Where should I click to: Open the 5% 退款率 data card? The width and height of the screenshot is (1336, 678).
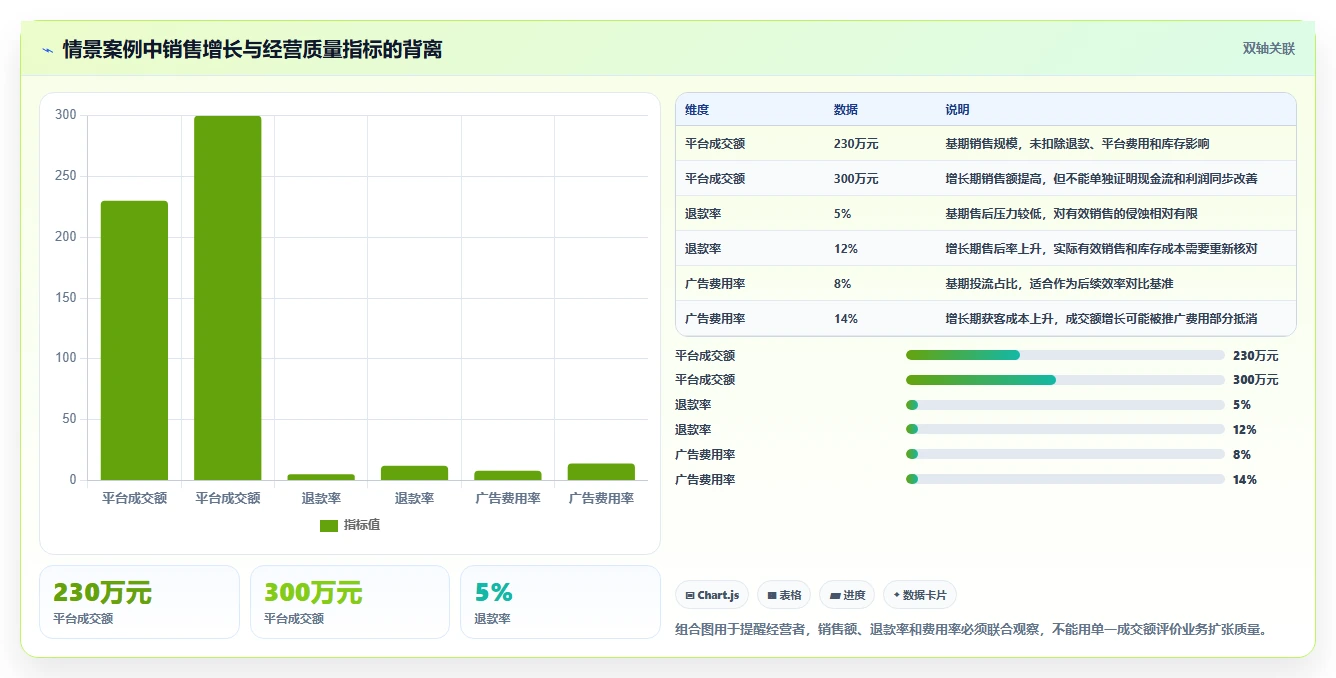coord(561,602)
